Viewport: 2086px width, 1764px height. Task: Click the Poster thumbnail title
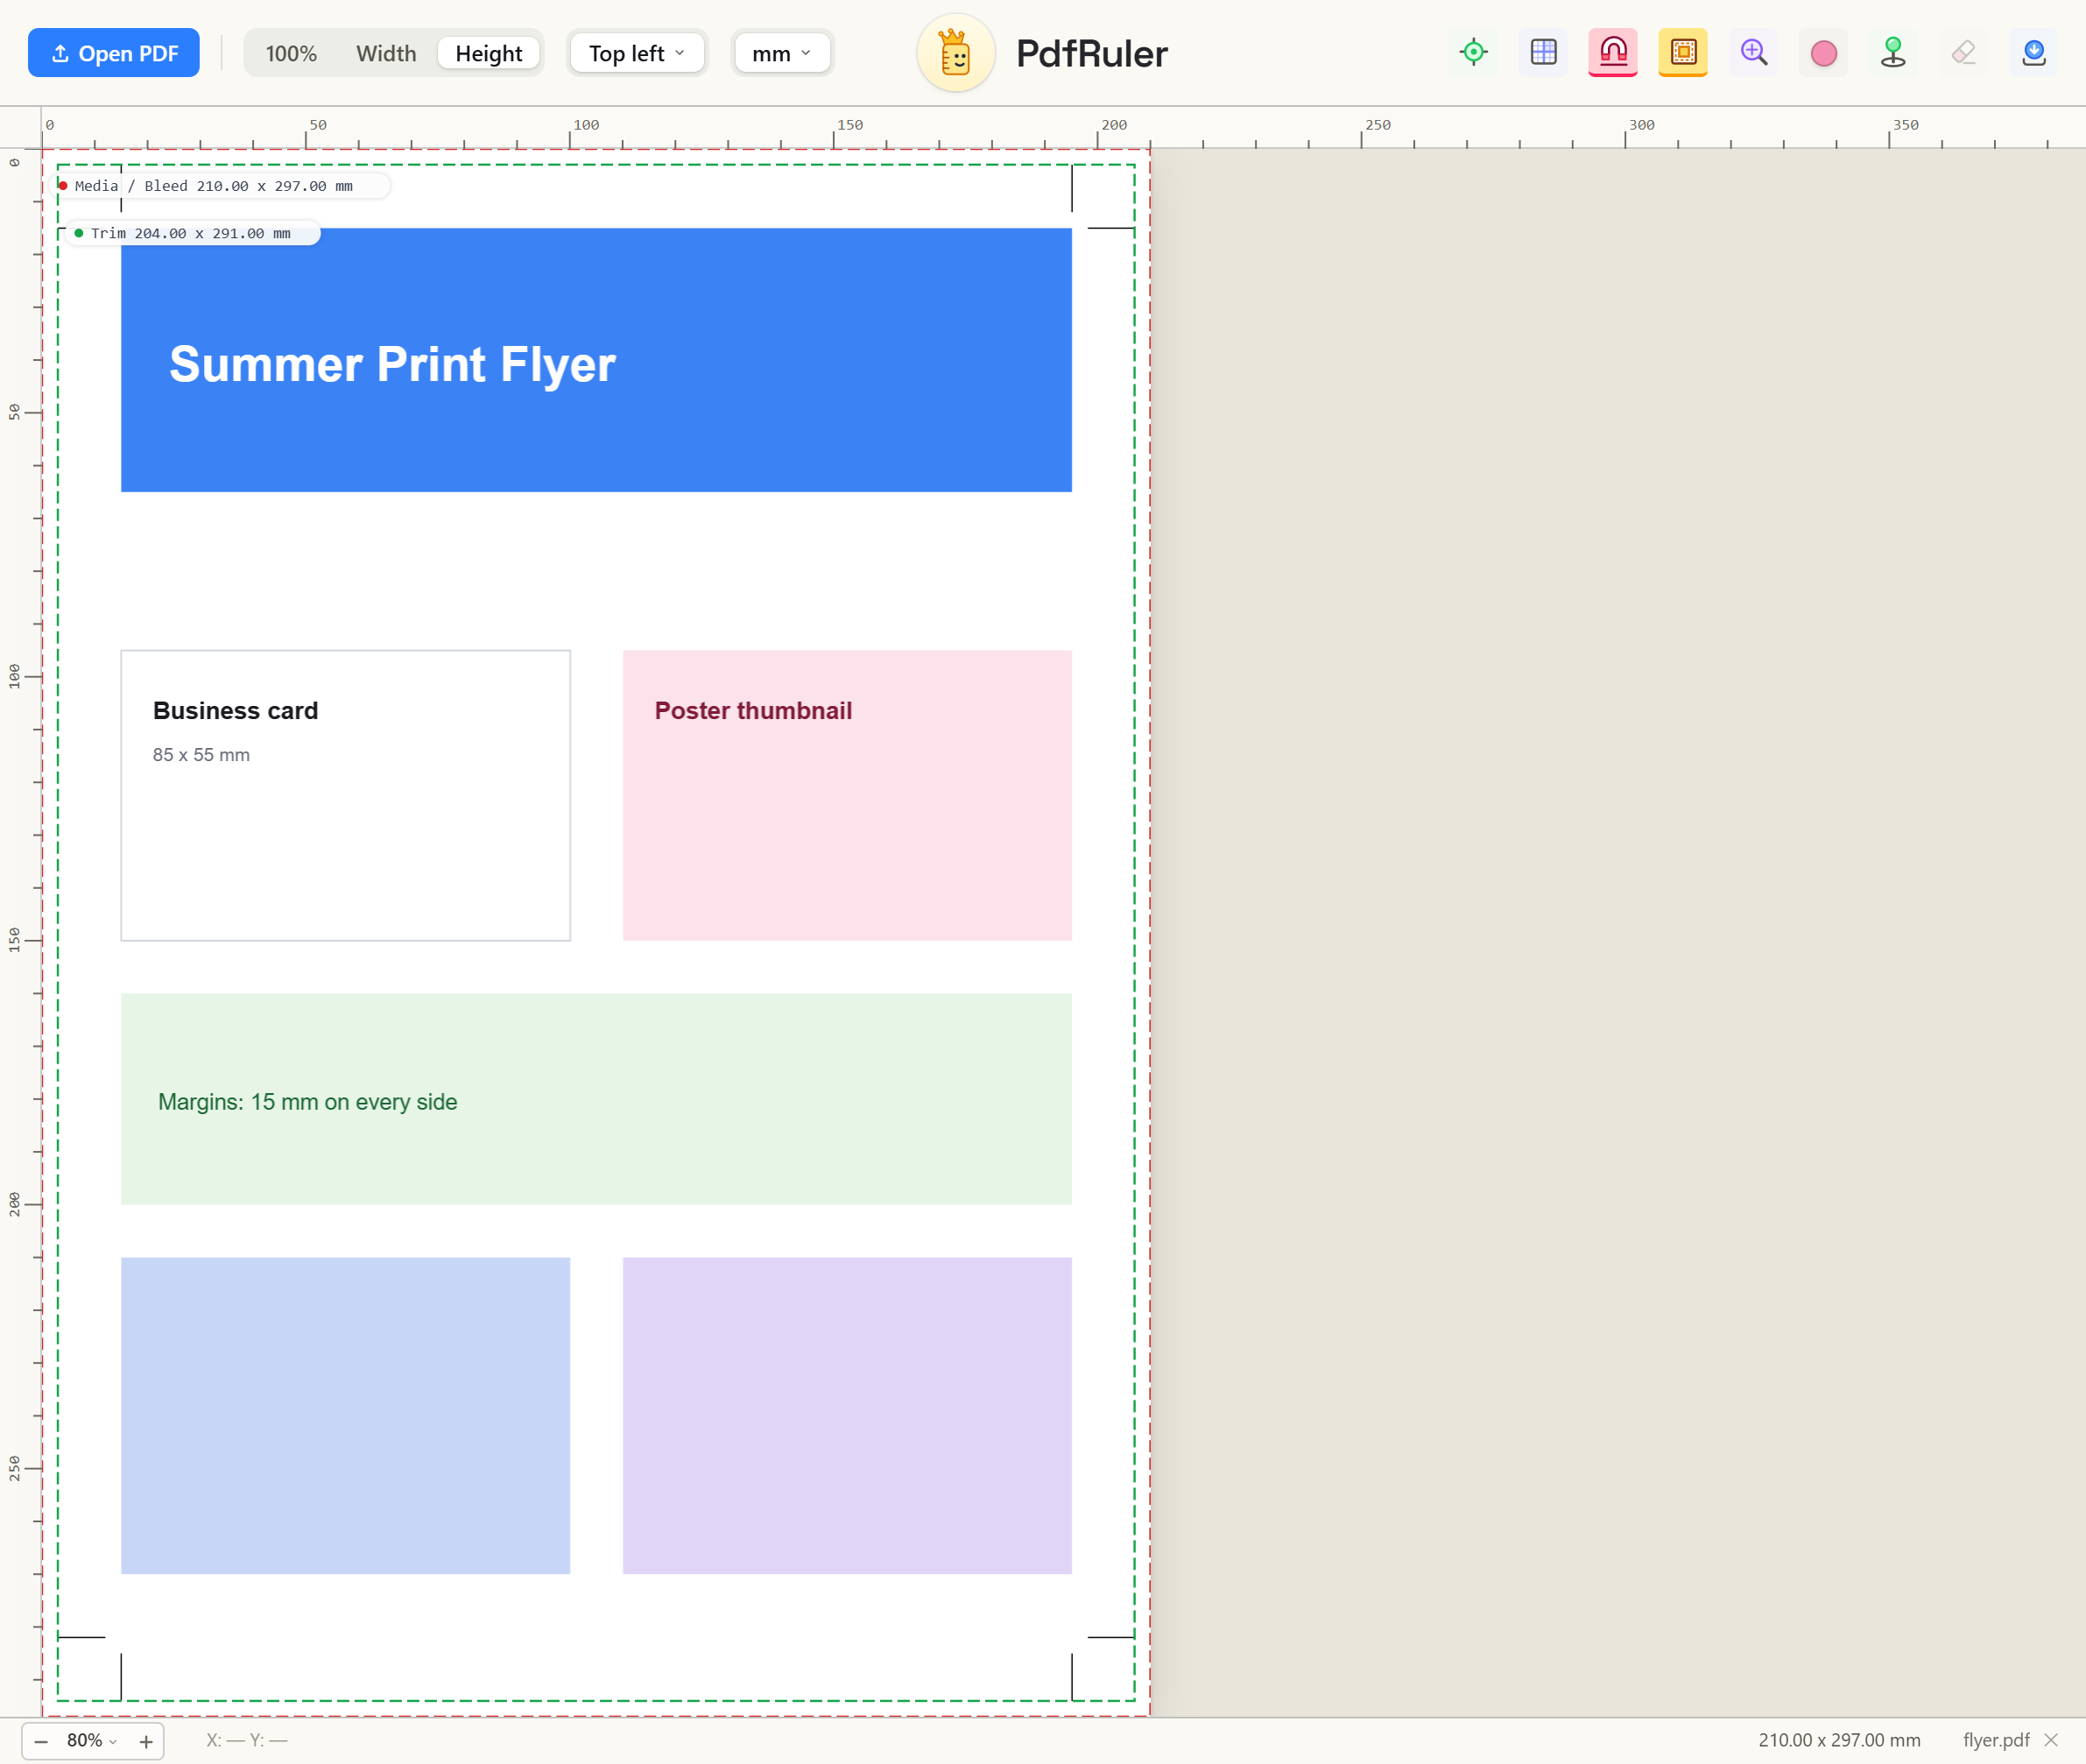tap(753, 710)
